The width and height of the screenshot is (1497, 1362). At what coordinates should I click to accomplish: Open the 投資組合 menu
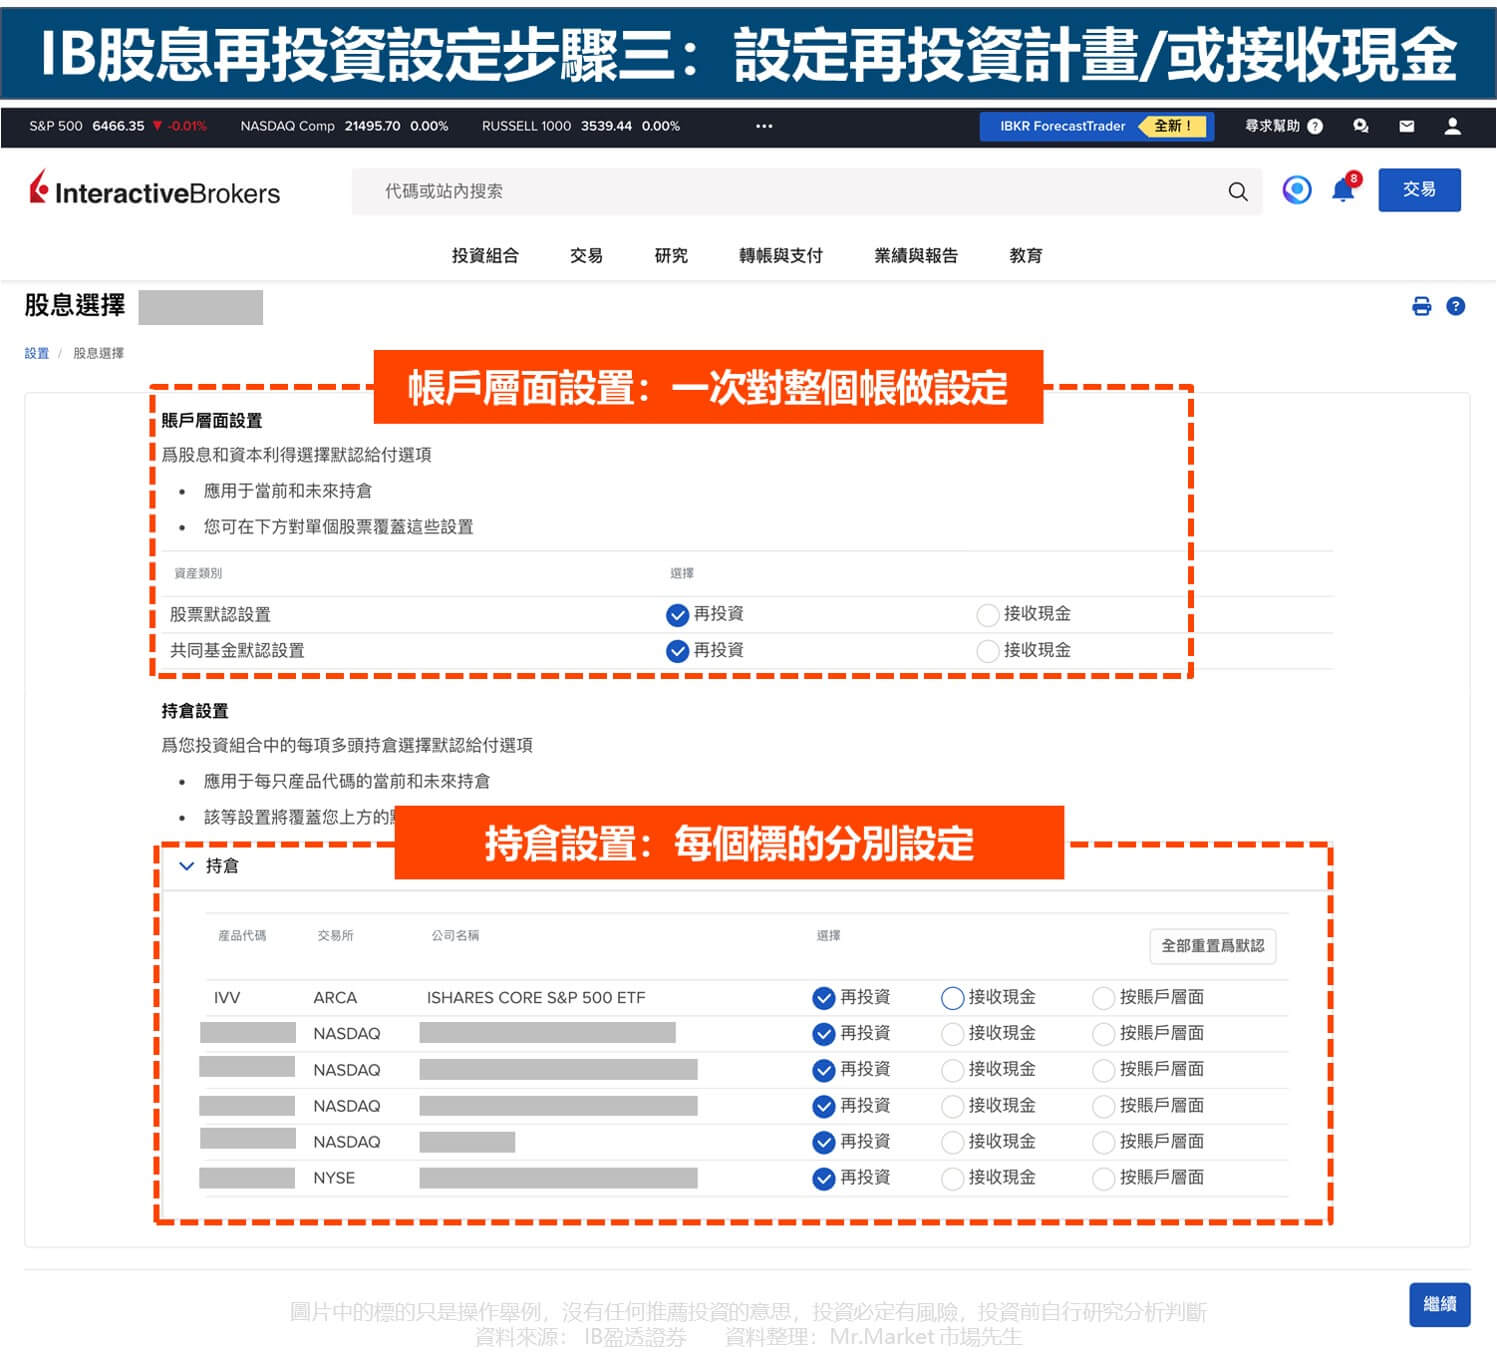pyautogui.click(x=485, y=256)
